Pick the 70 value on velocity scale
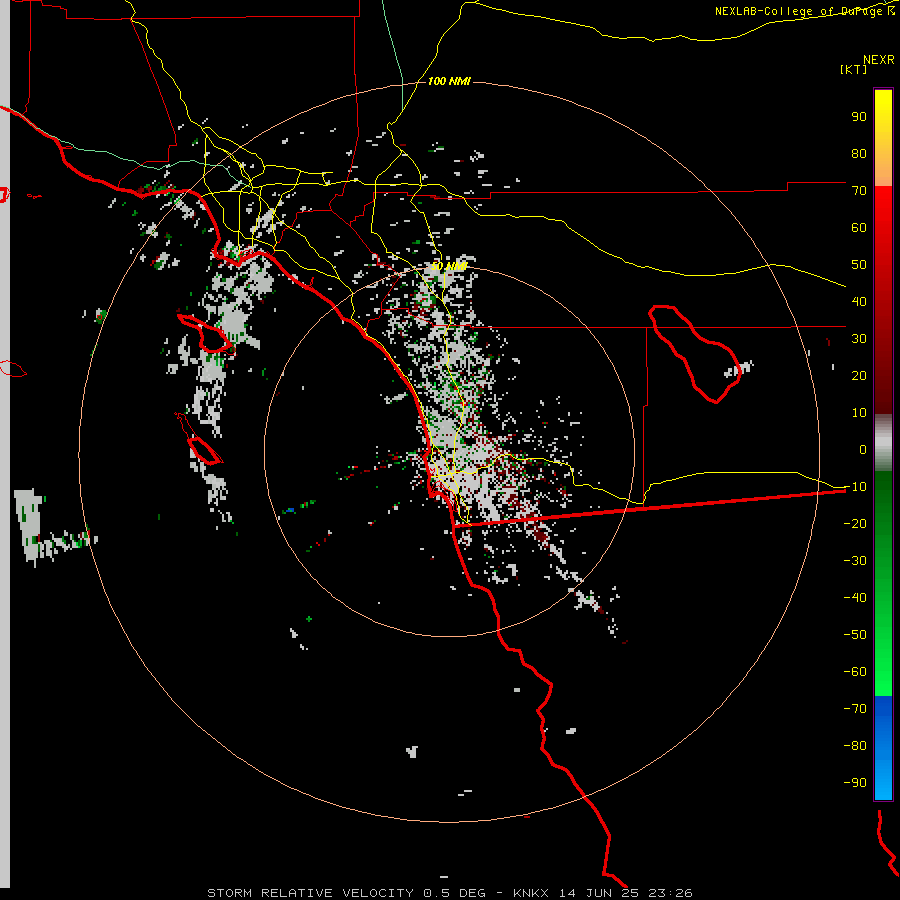 (859, 191)
